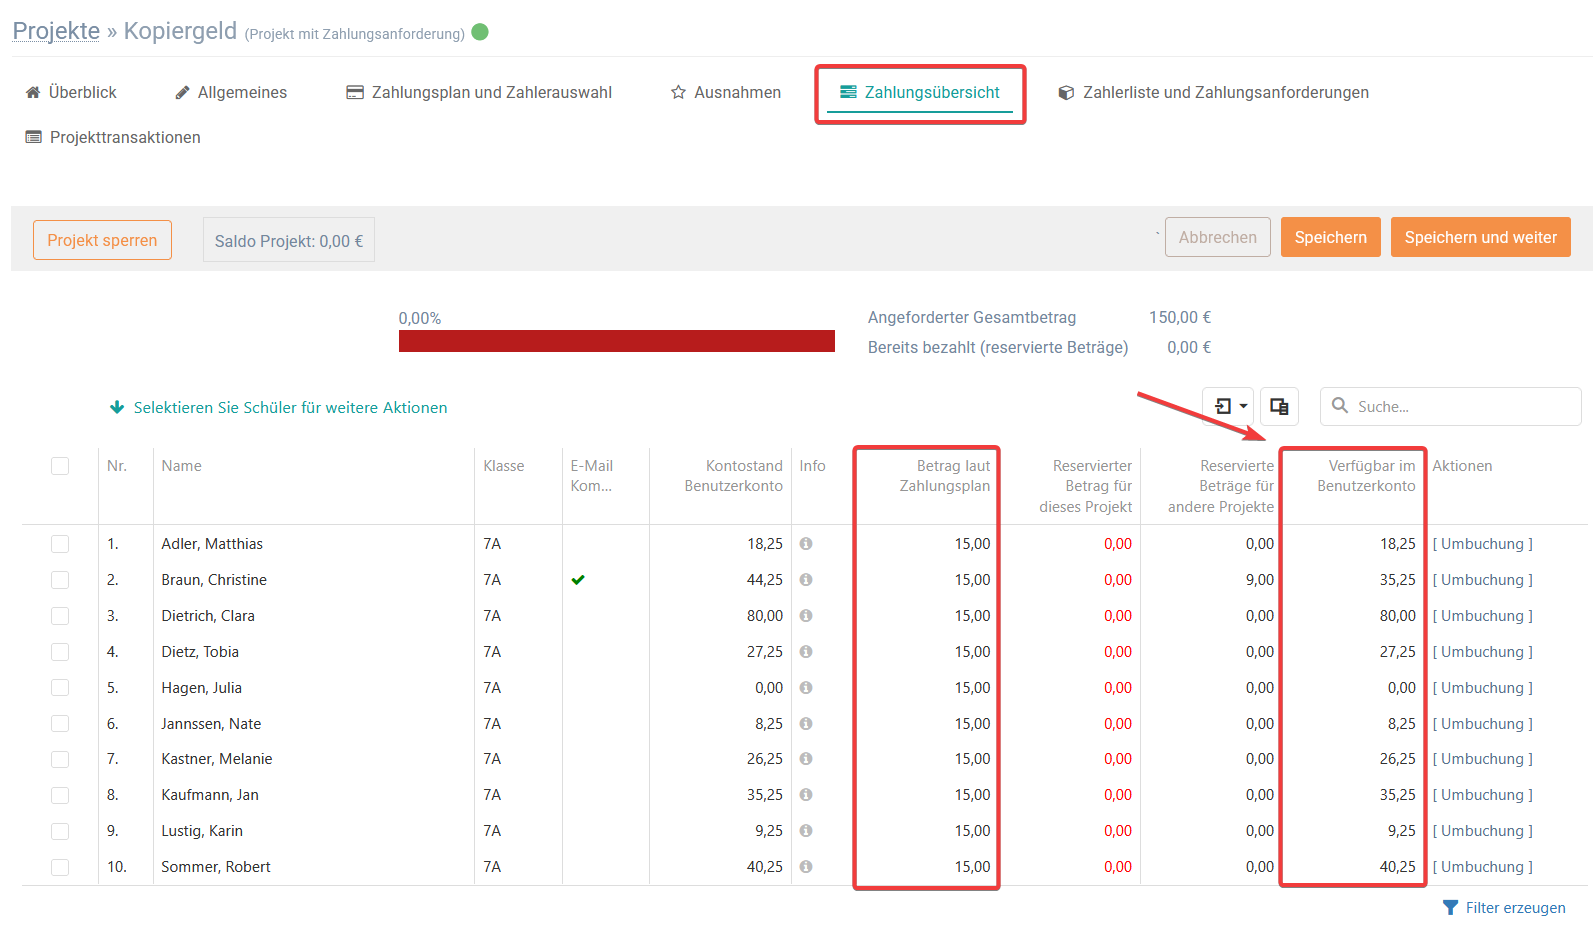The height and width of the screenshot is (926, 1593).
Task: Open info icon for Jannssen, Nate
Action: coord(806,724)
